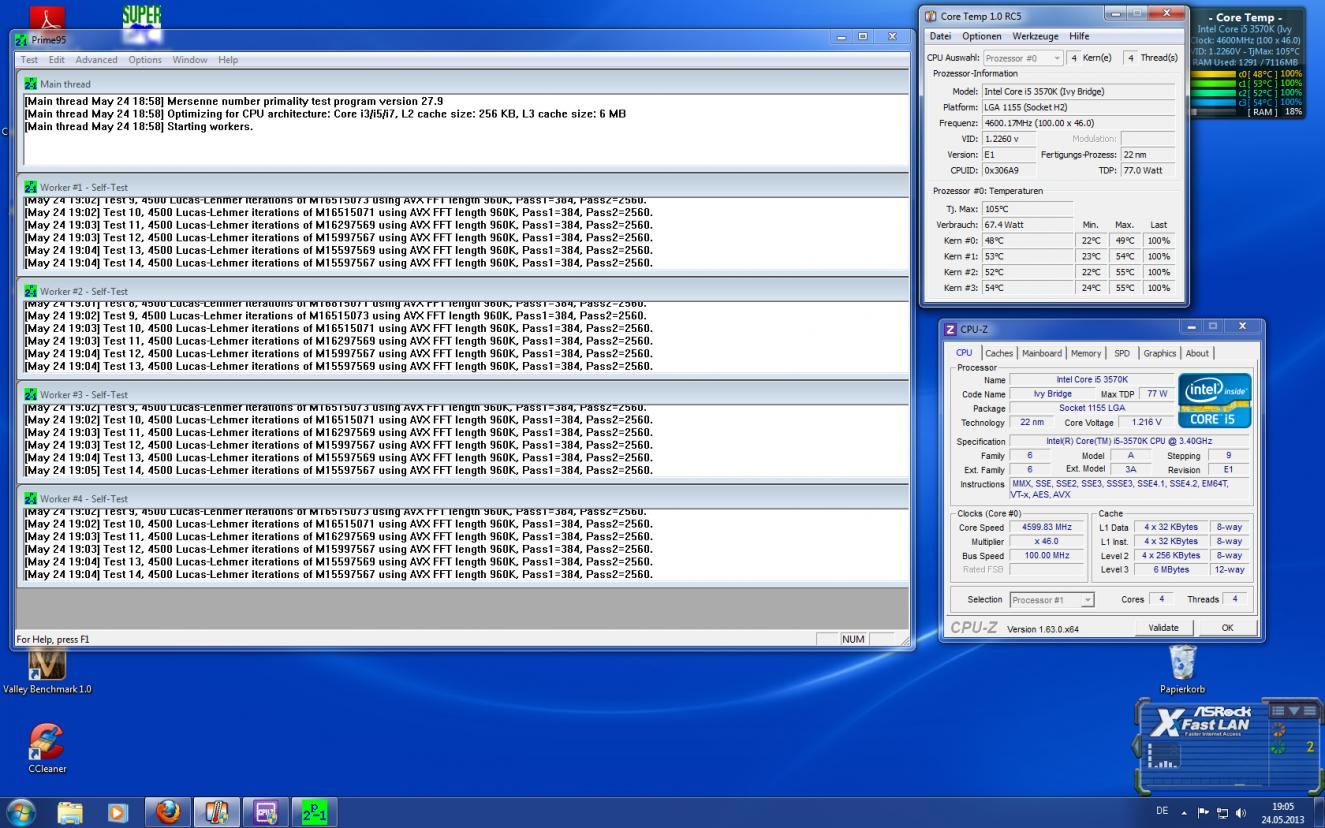Viewport: 1325px width, 828px height.
Task: Click the XFast LAN down triangle menu
Action: [1293, 710]
